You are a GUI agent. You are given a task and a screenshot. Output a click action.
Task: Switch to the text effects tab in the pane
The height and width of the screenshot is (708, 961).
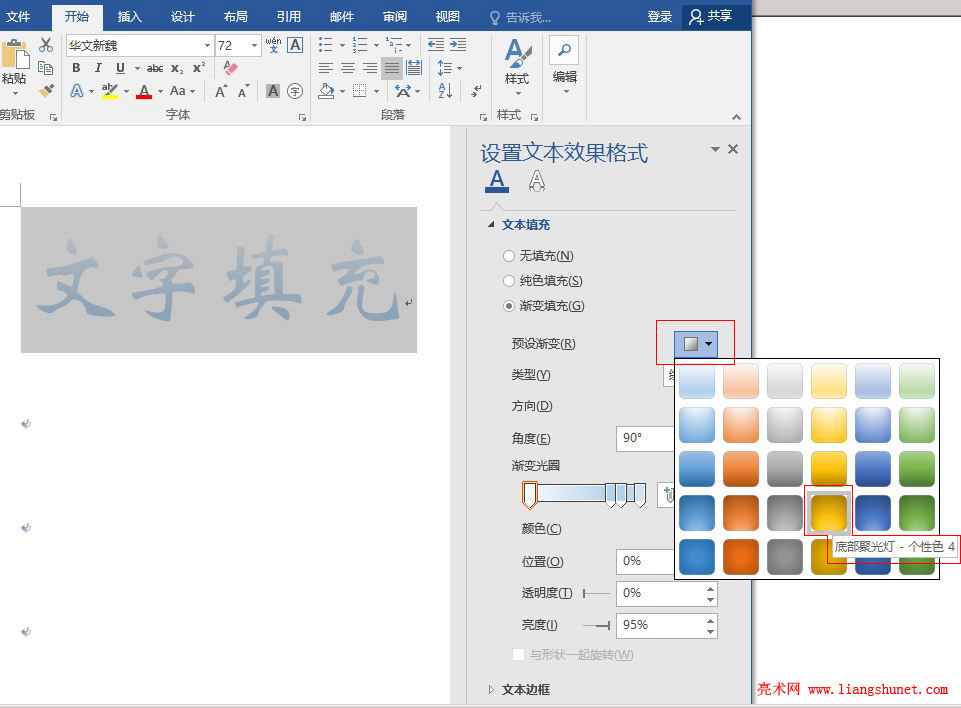coord(537,181)
